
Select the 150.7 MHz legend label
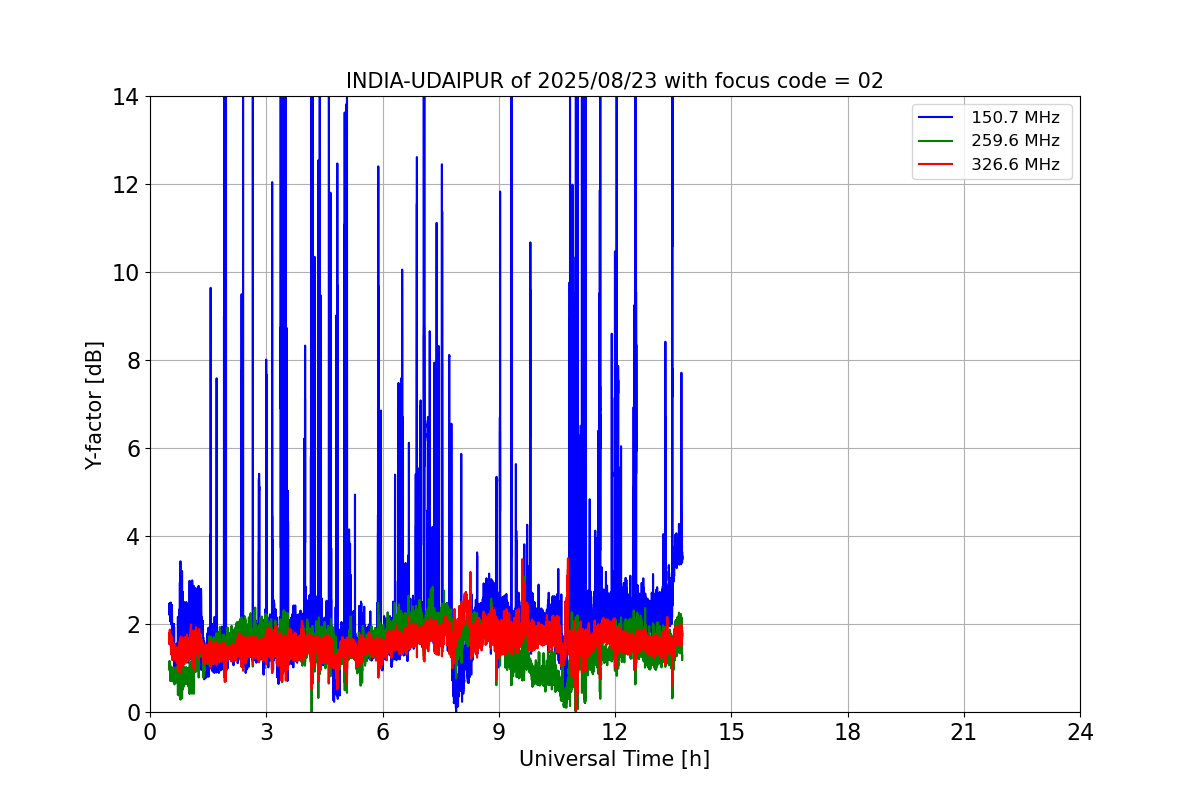click(1015, 118)
